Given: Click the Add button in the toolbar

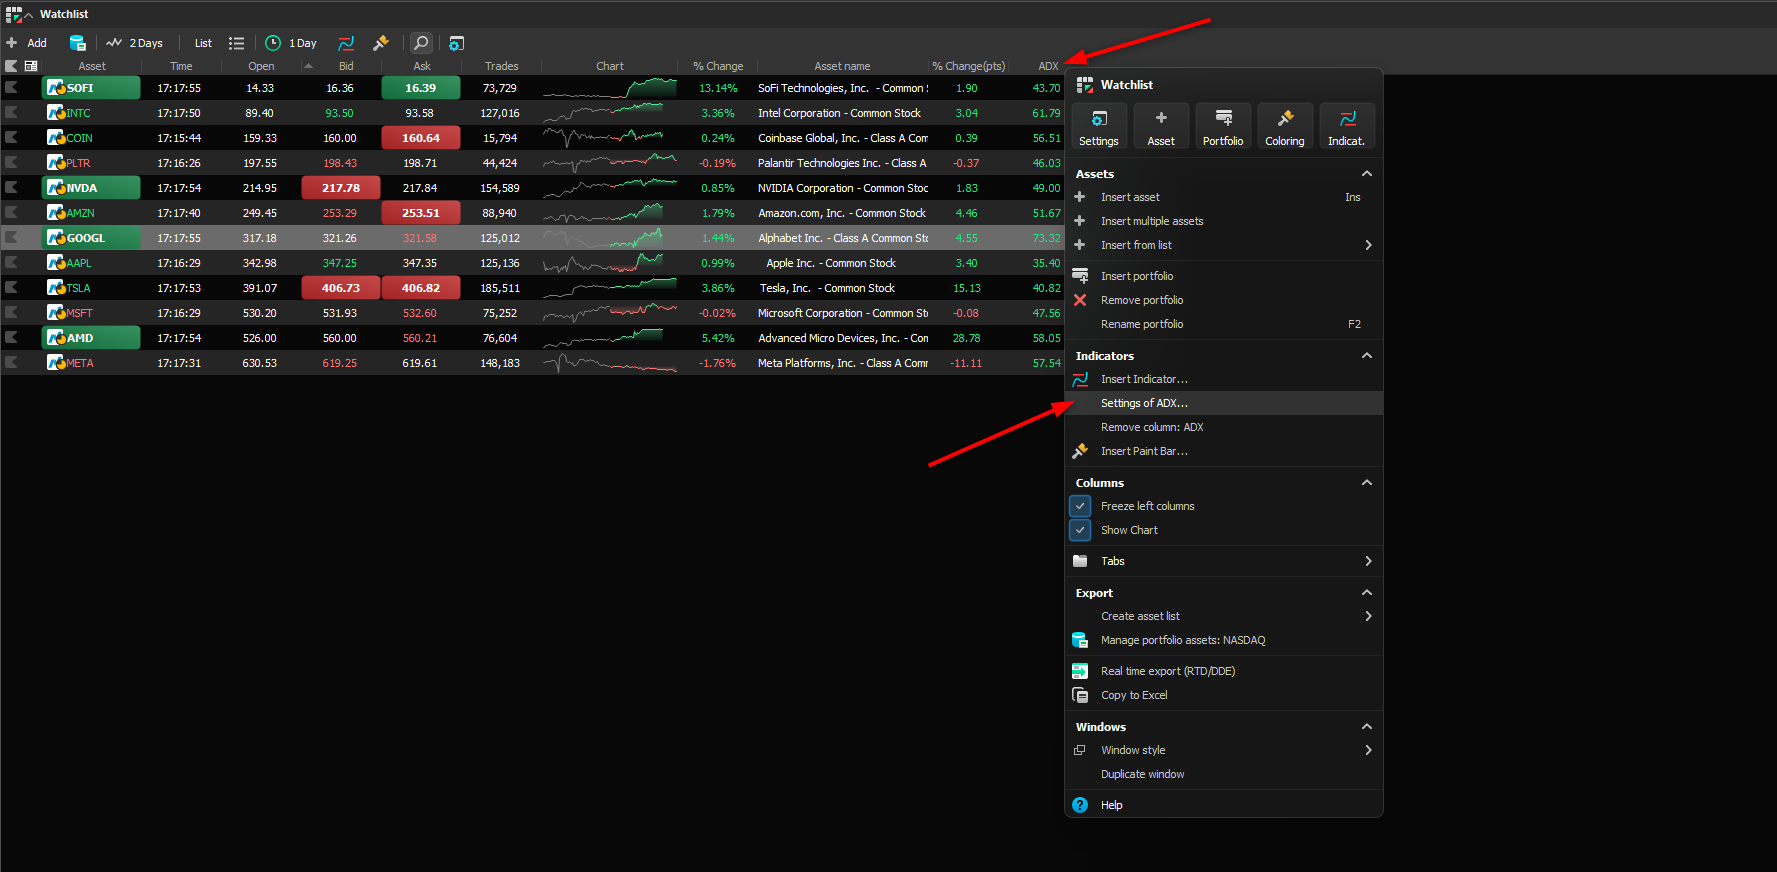Looking at the screenshot, I should click(x=27, y=43).
